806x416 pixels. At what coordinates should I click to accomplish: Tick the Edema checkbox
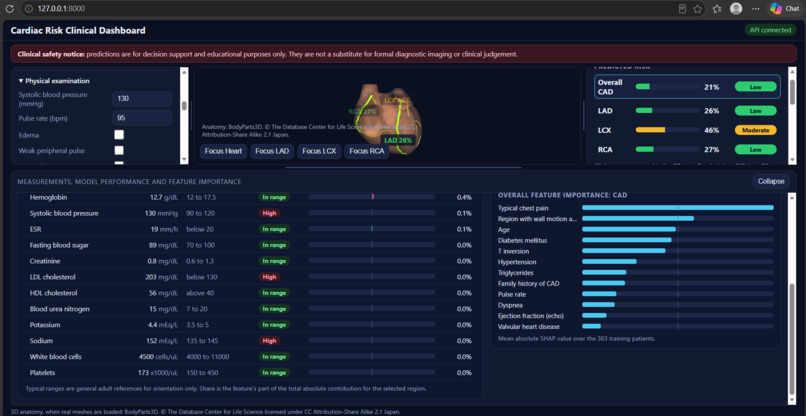point(119,135)
